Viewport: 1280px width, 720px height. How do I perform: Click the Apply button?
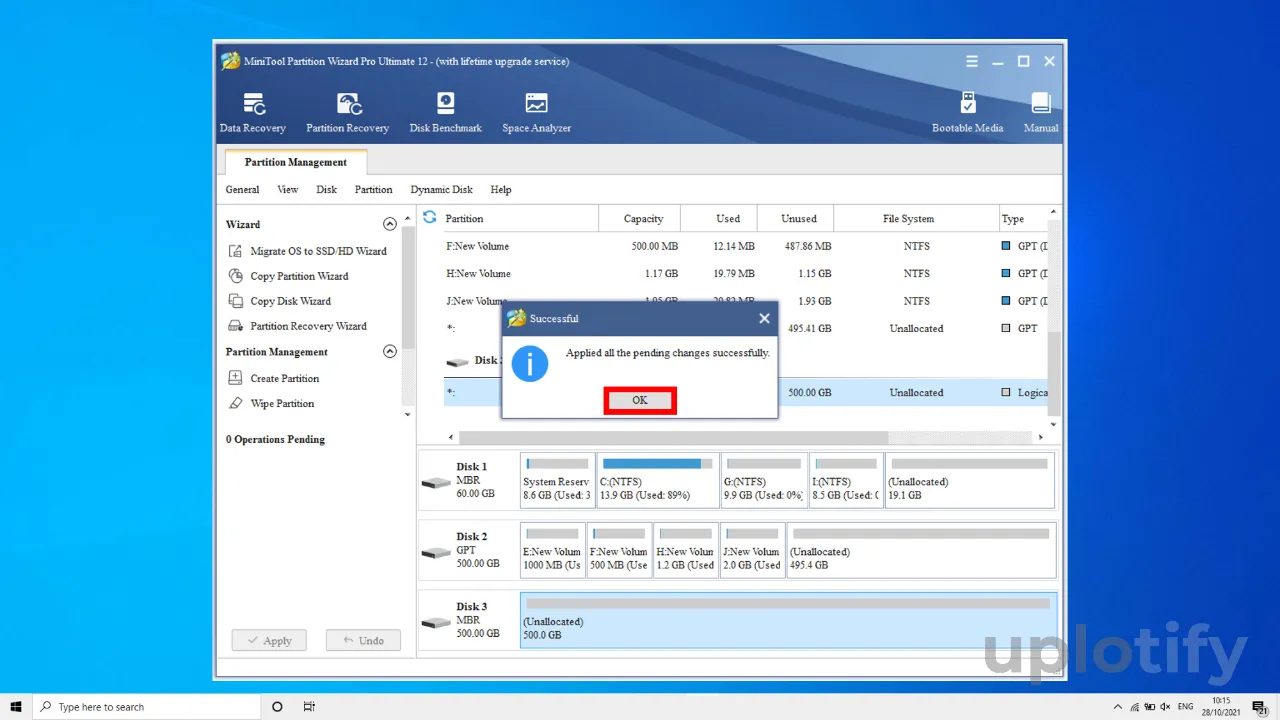[x=269, y=640]
